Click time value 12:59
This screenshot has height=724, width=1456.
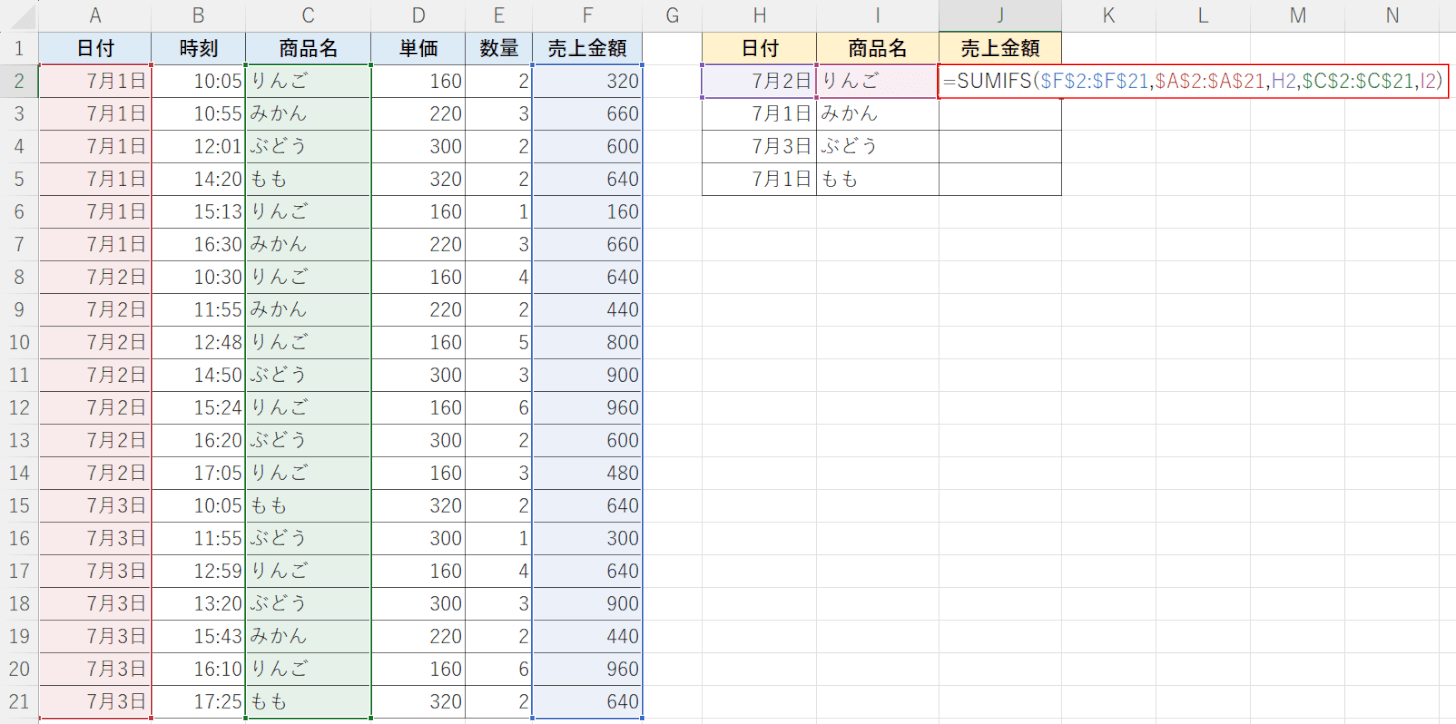pos(199,571)
